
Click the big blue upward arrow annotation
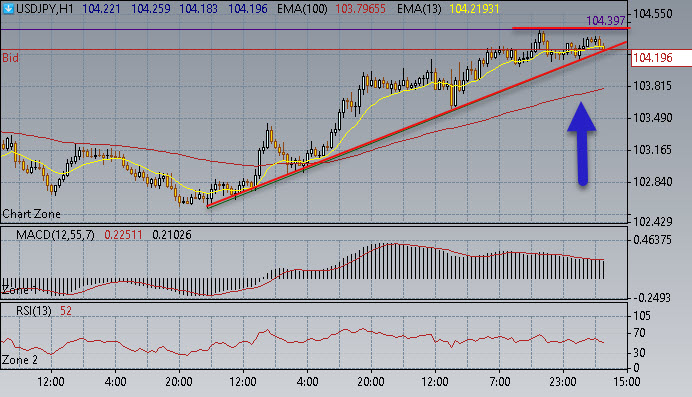tap(582, 144)
